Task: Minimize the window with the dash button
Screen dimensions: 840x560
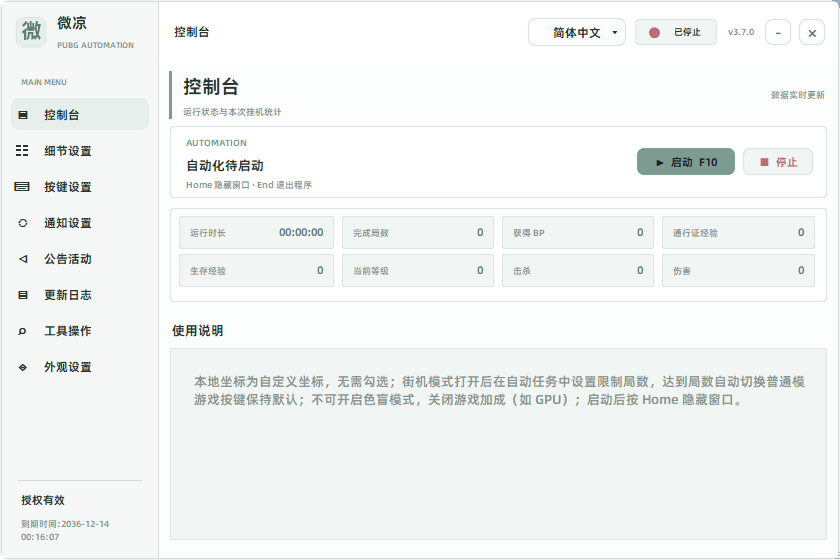Action: 778,33
